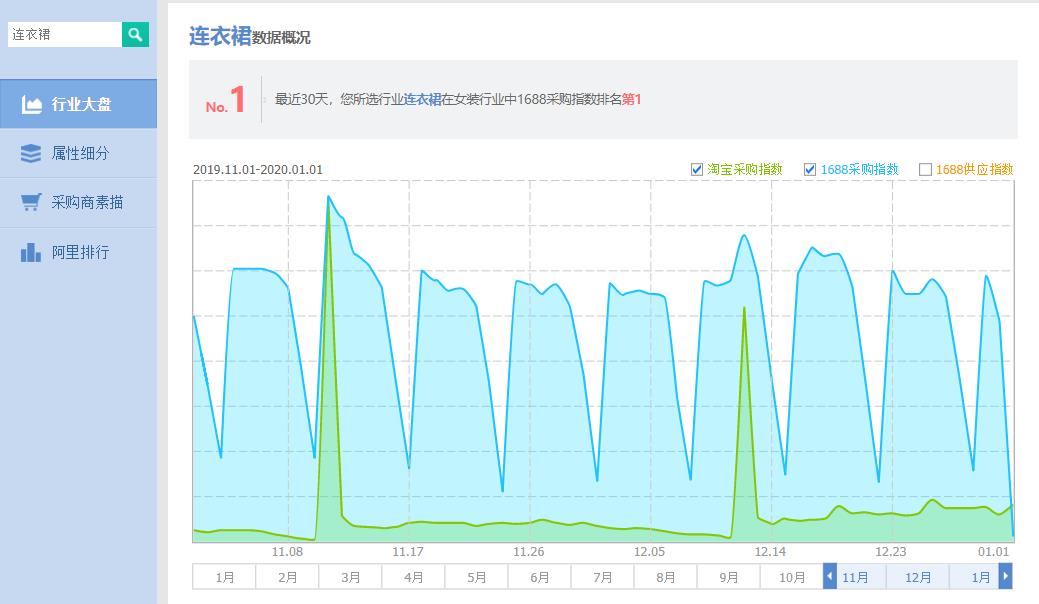The height and width of the screenshot is (604, 1039).
Task: Open the 属性细分 menu item
Action: (80, 153)
